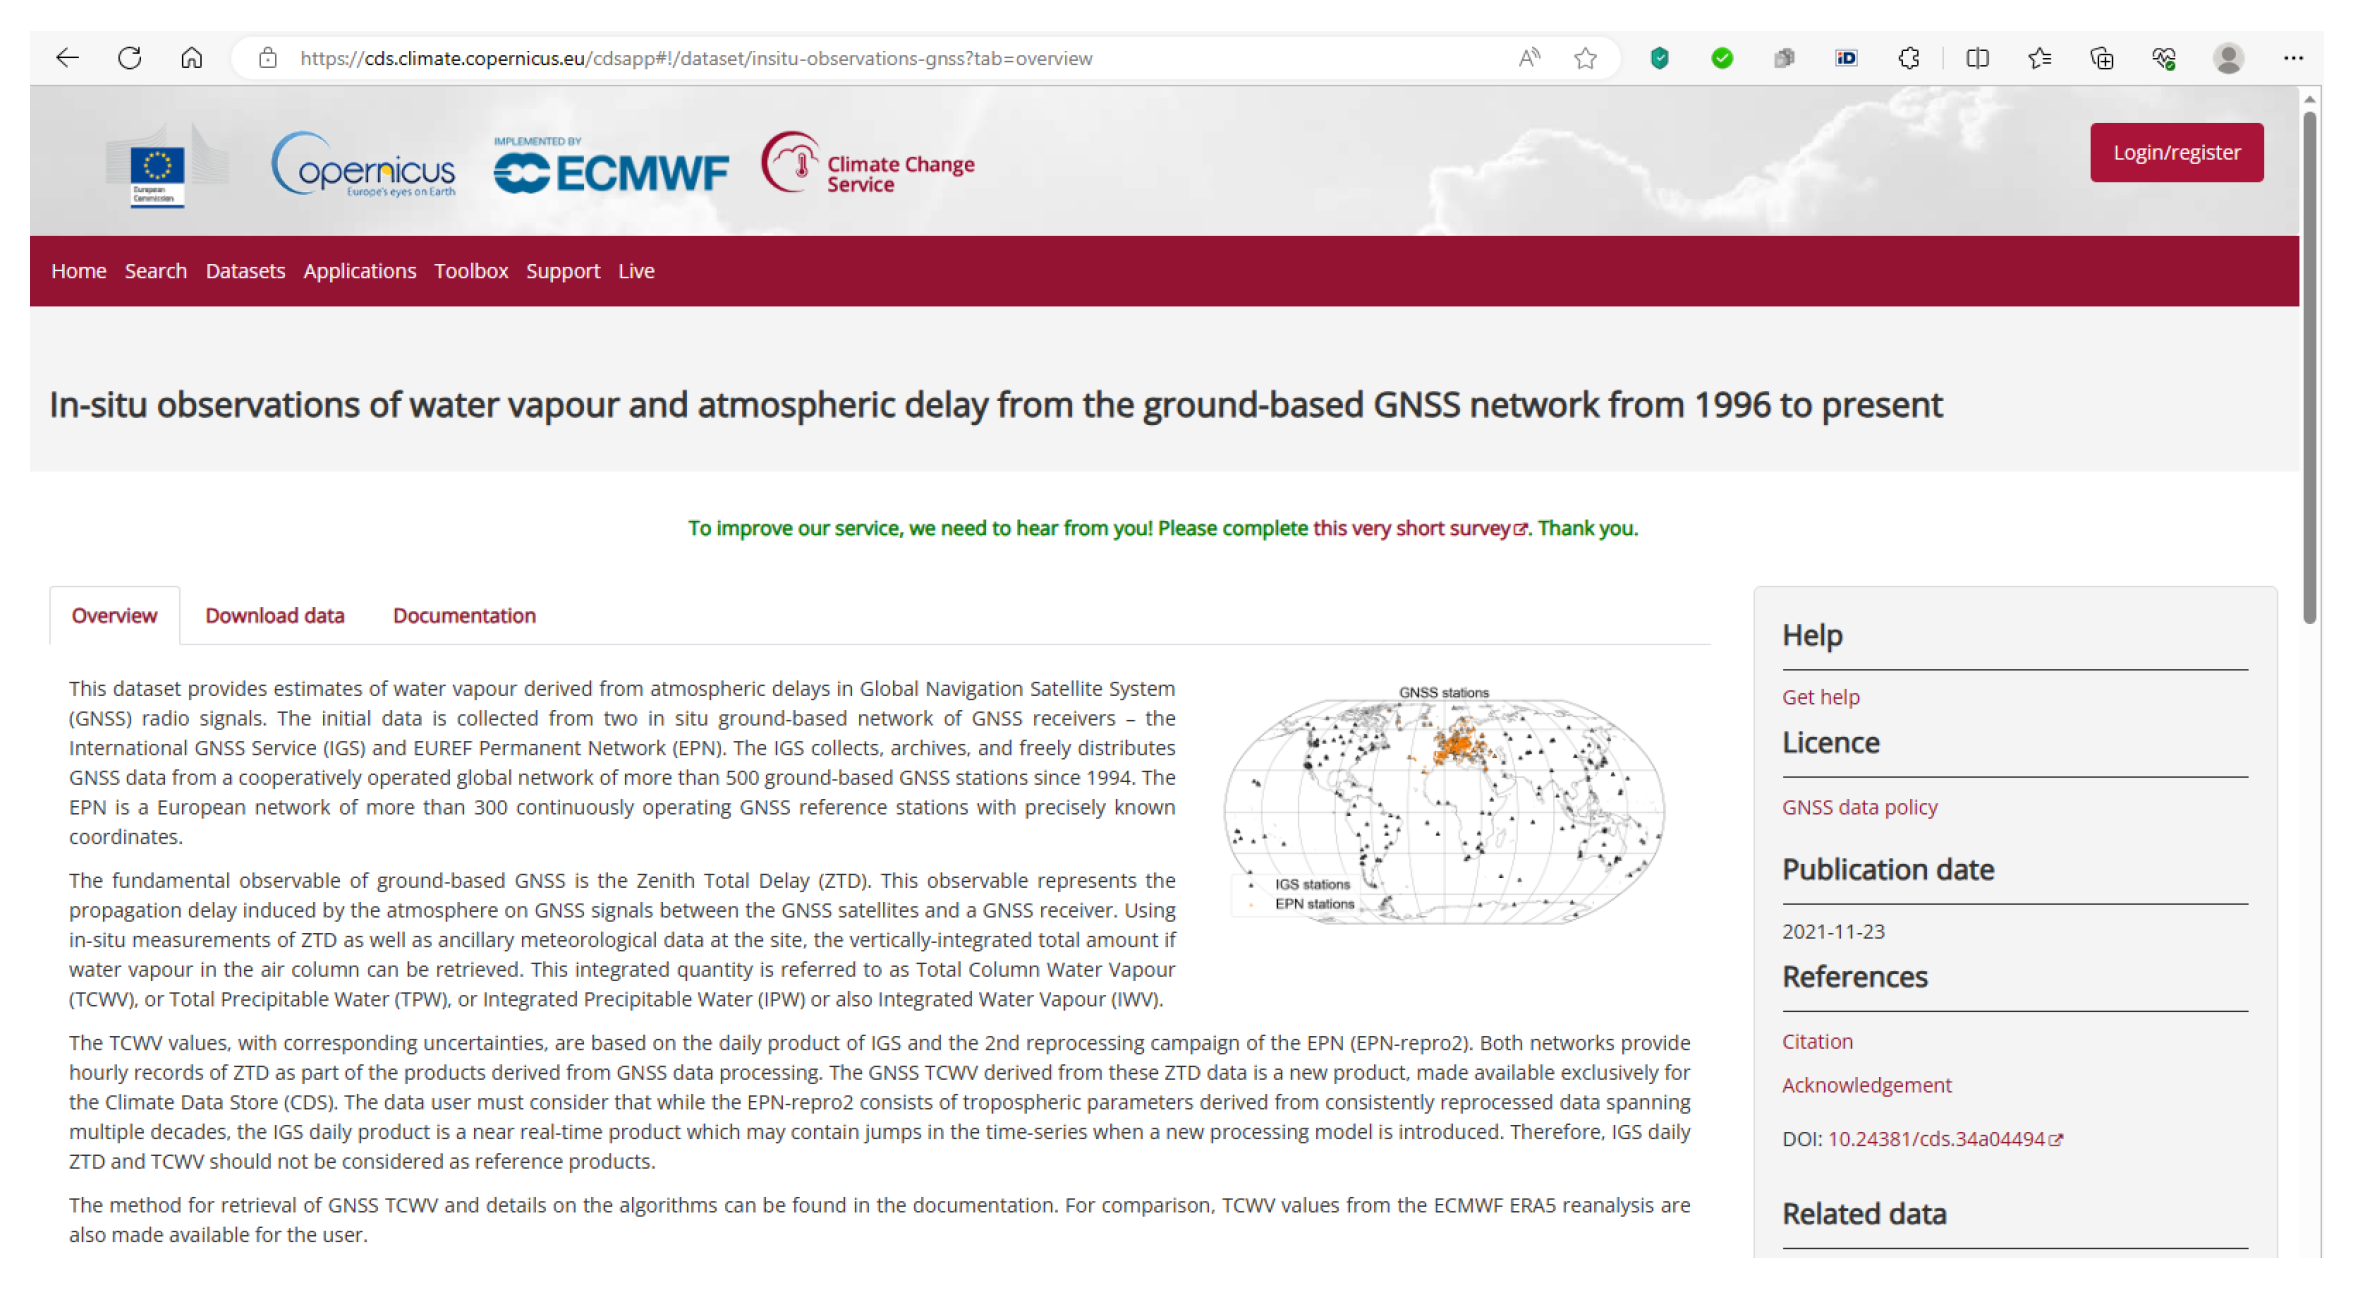Click the page vertical scrollbar

coord(2309,366)
